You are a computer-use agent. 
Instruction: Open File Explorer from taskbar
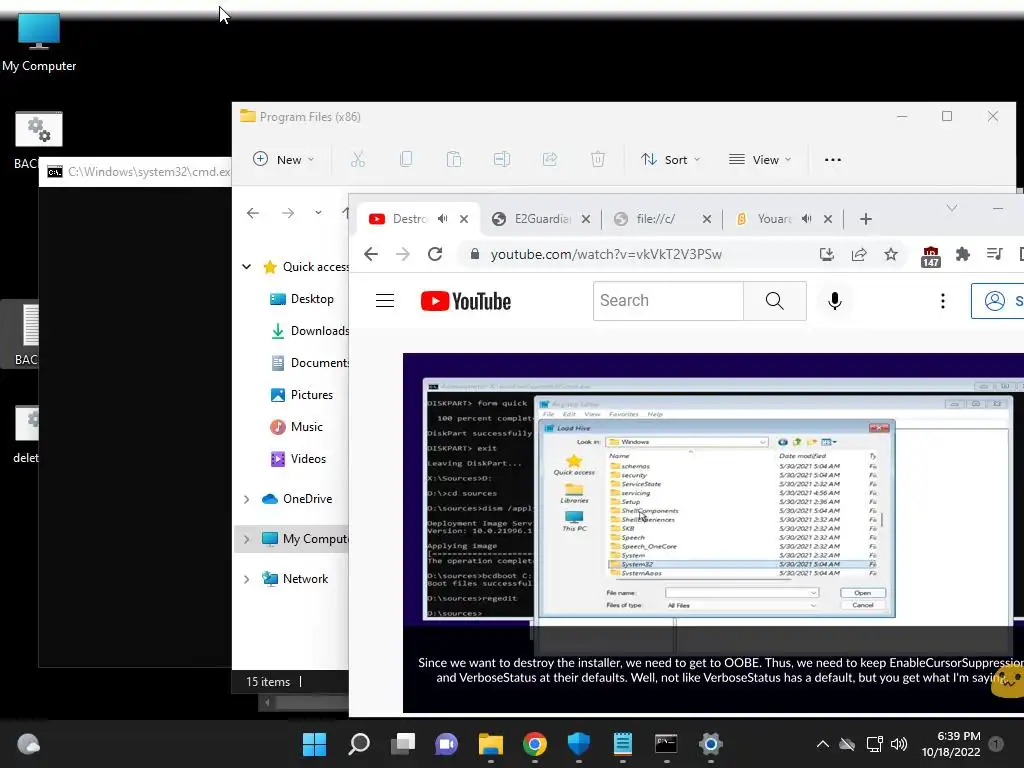point(490,744)
